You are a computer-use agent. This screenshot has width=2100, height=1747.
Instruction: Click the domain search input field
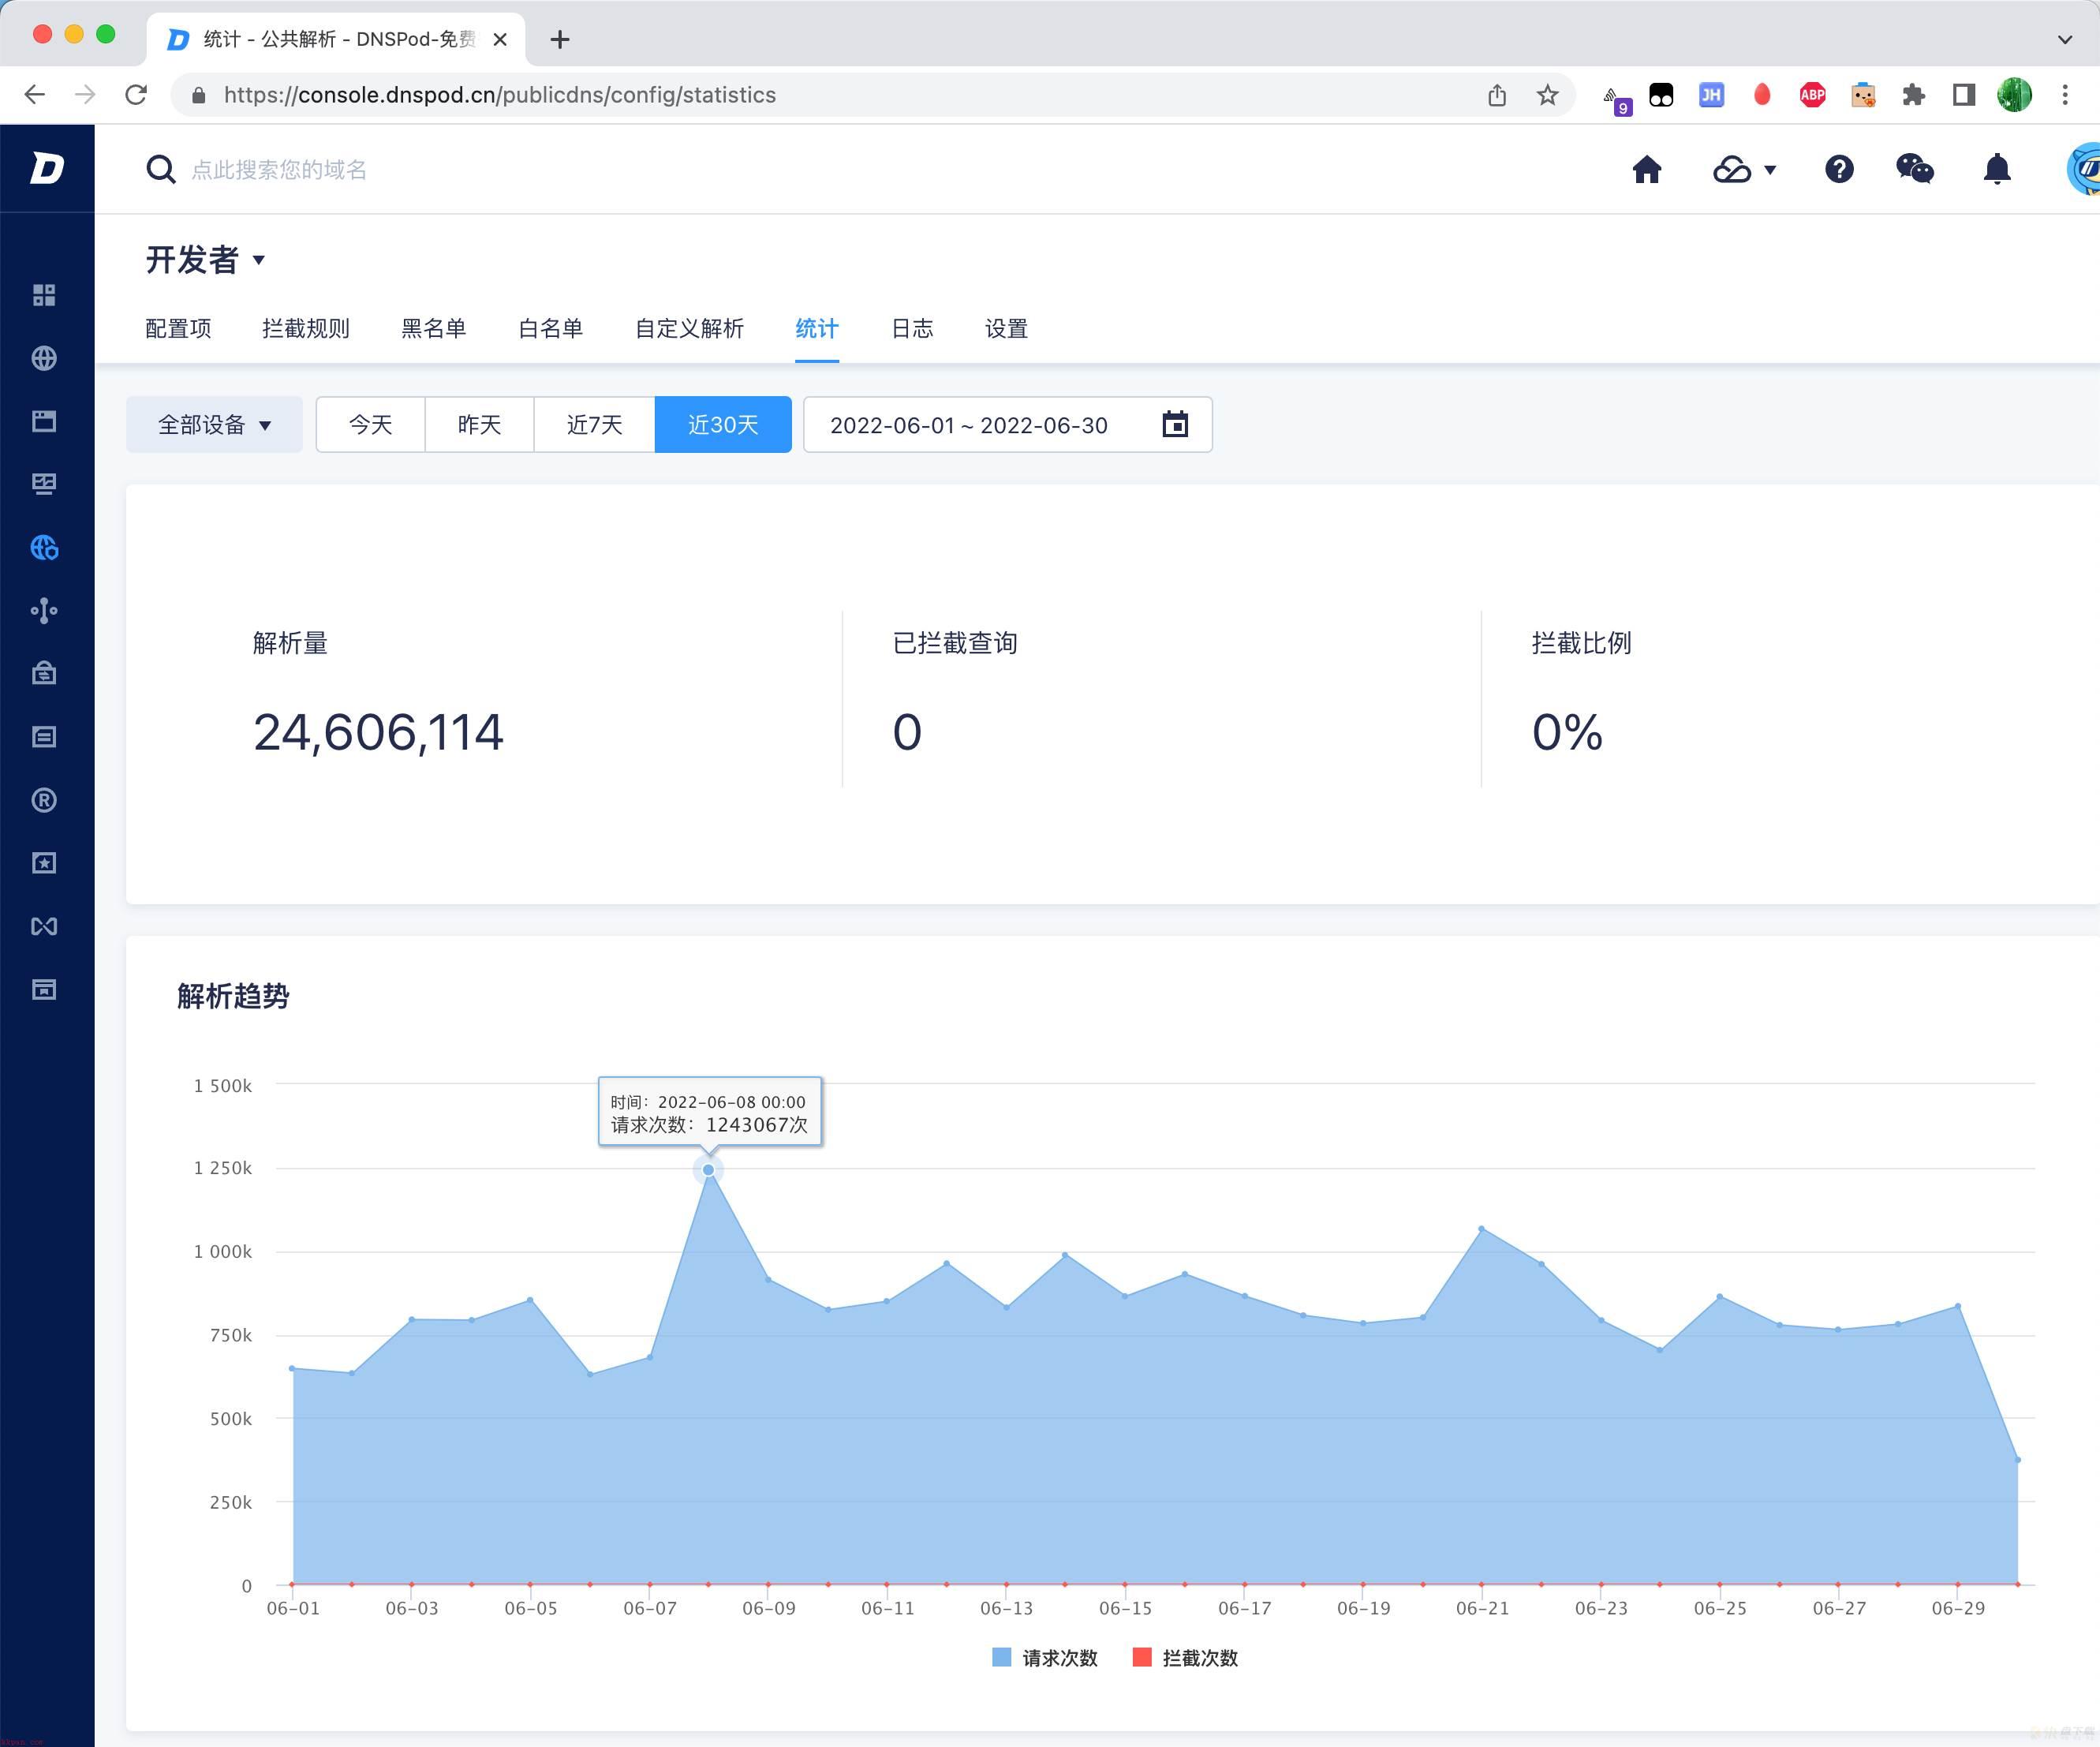279,169
